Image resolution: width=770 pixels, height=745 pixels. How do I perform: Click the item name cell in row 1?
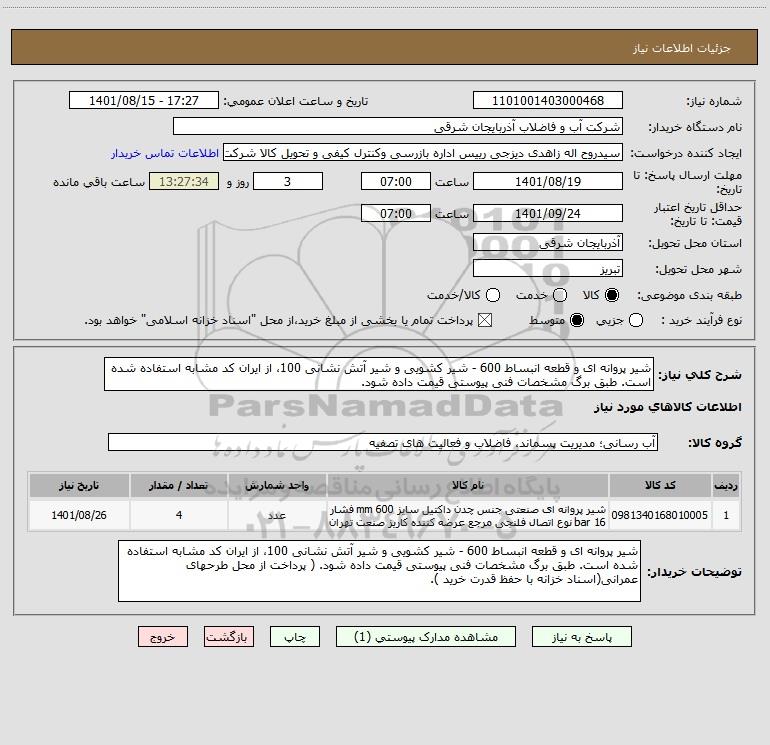(x=468, y=515)
